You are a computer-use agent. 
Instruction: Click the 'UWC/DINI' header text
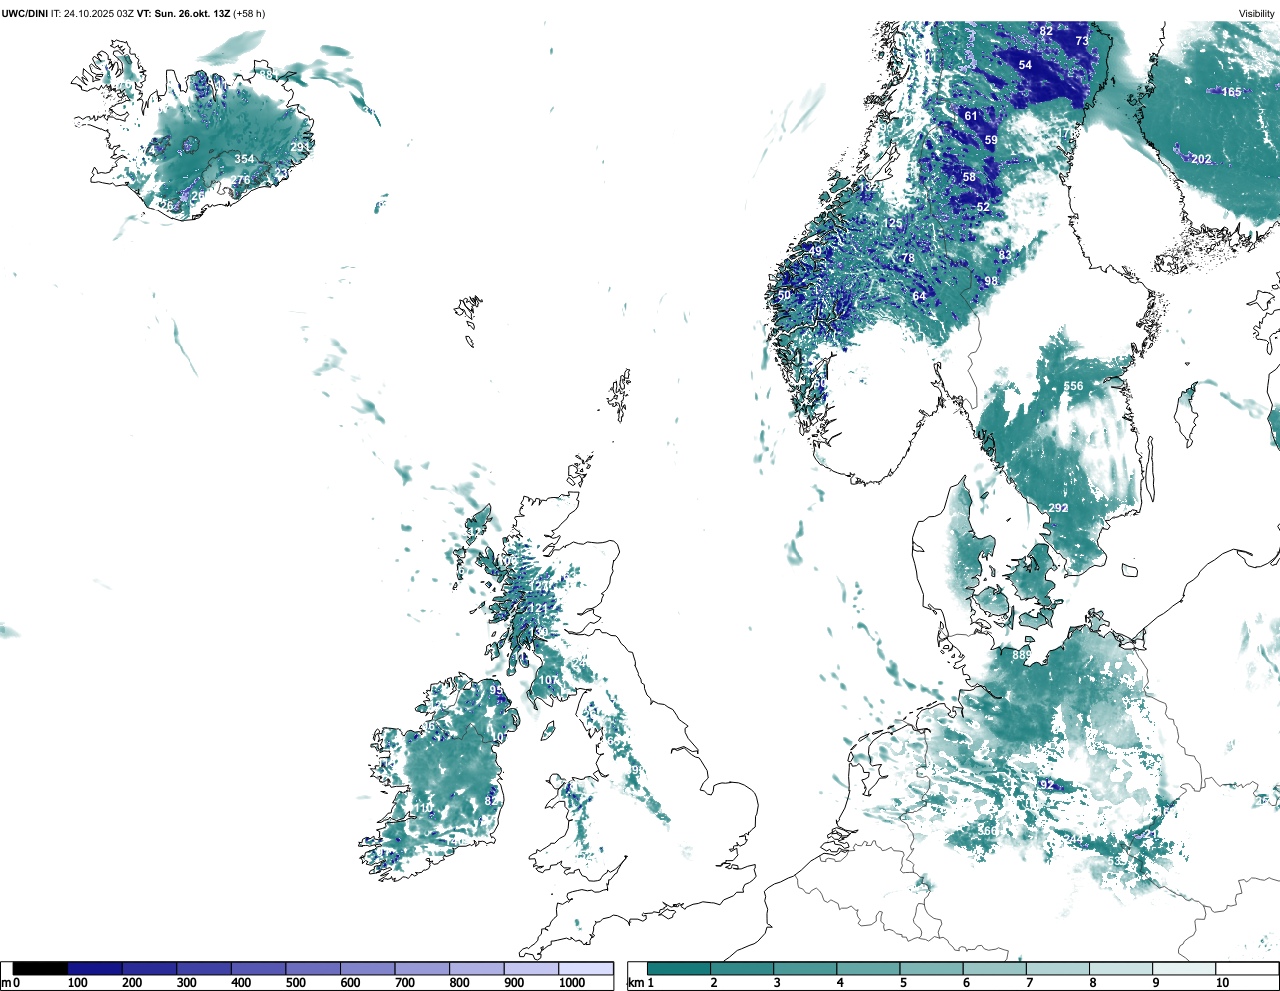click(x=24, y=13)
